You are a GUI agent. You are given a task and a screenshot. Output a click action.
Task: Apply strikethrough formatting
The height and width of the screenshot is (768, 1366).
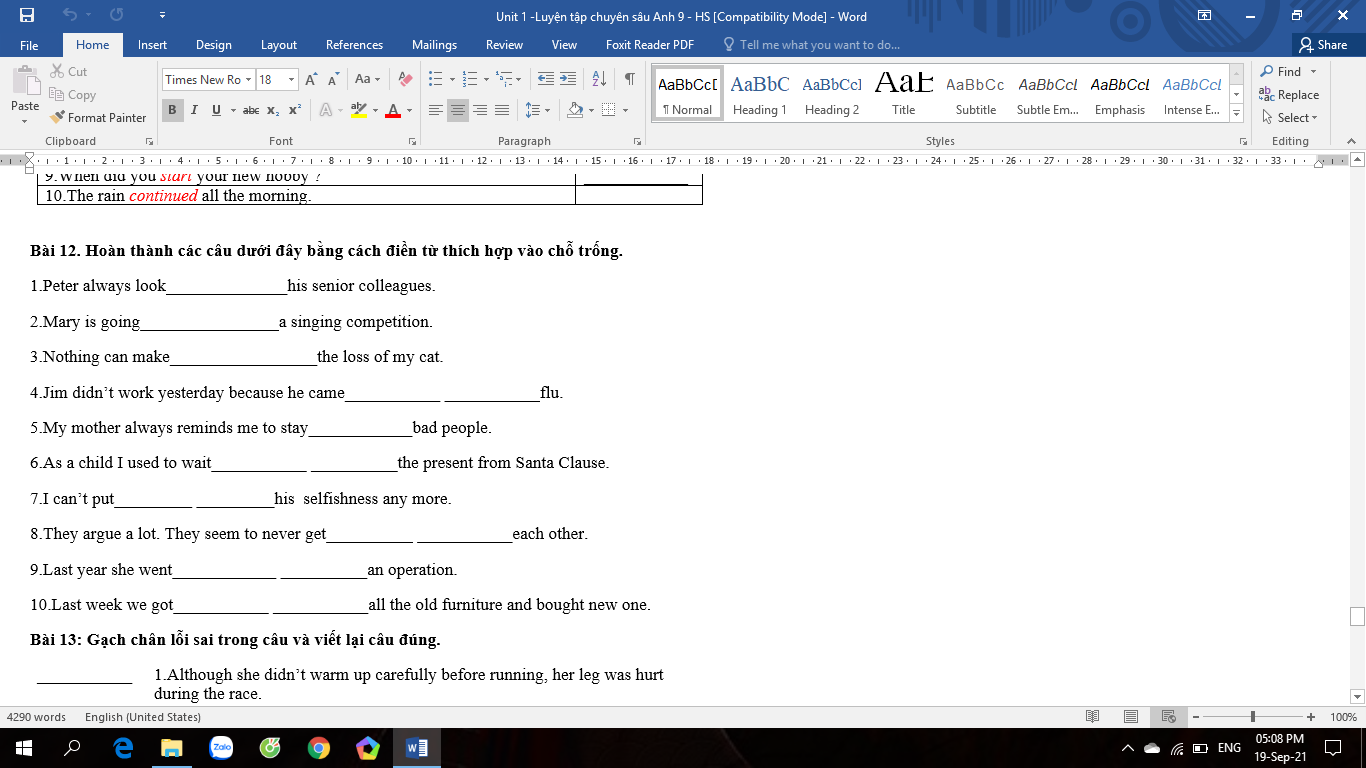(251, 110)
